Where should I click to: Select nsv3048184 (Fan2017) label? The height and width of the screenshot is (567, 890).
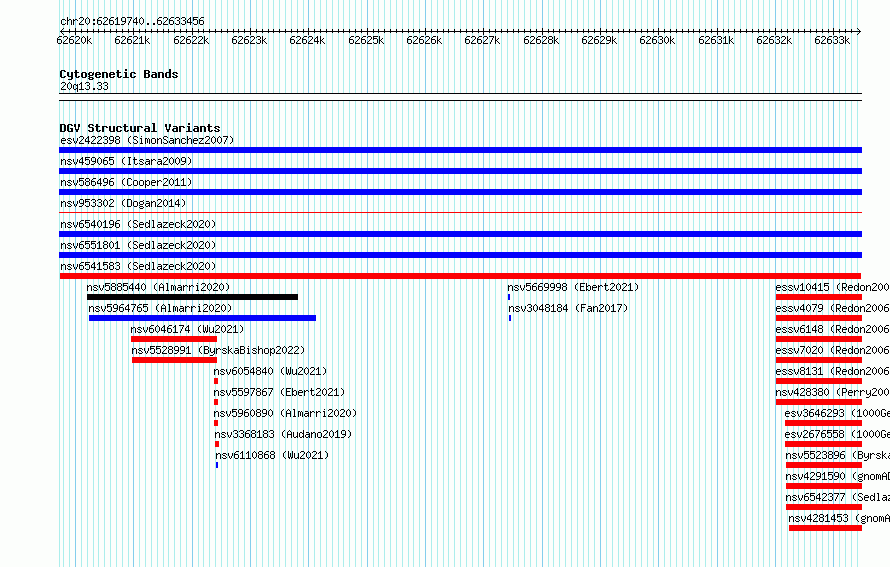point(568,308)
